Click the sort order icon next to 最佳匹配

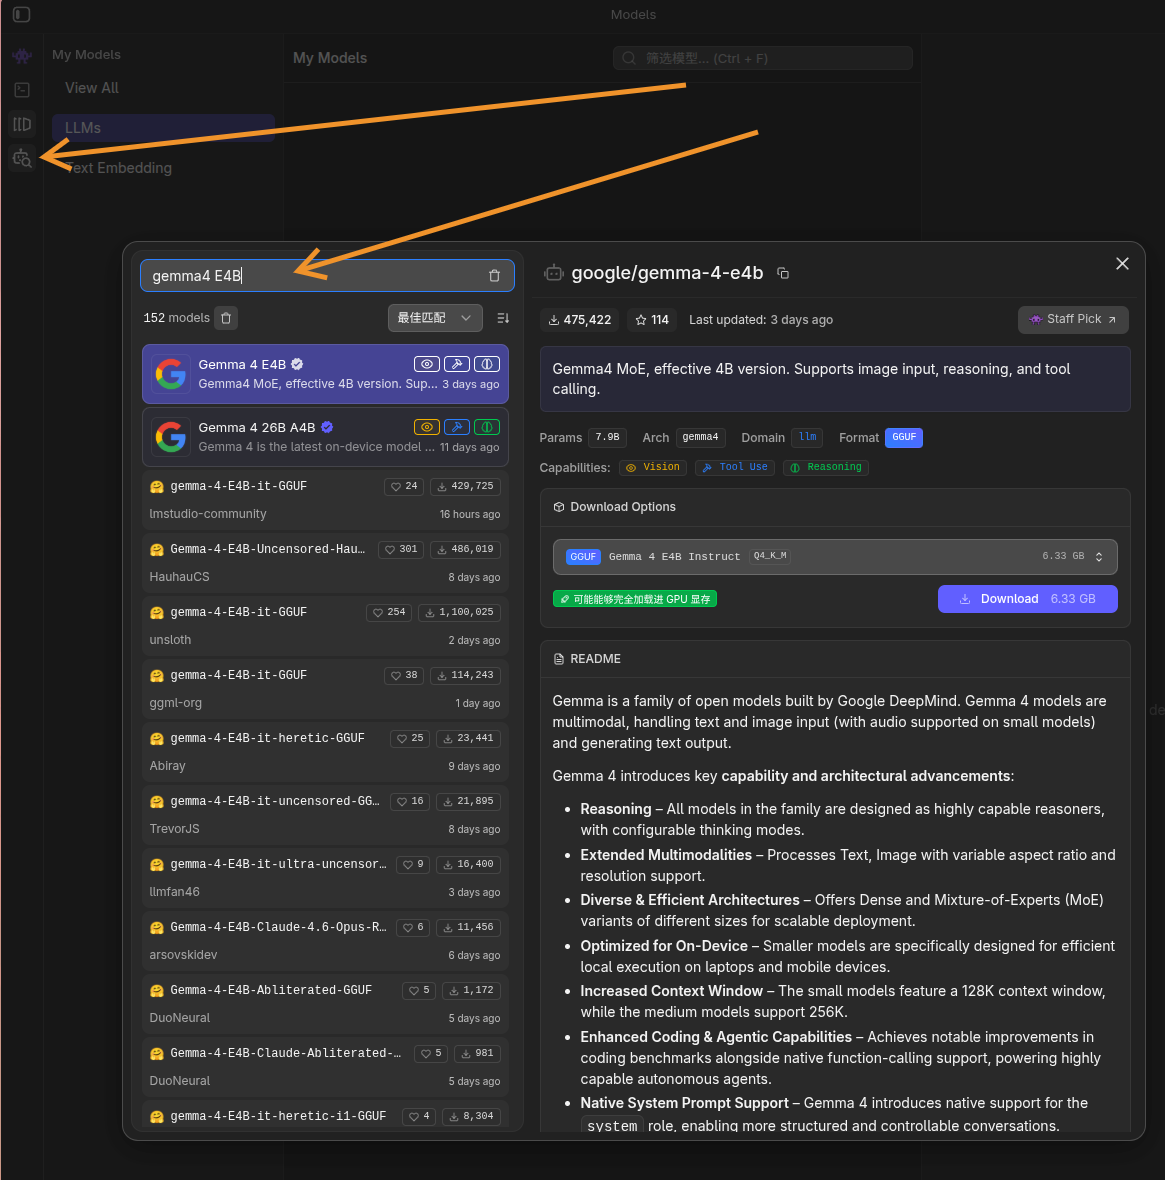coord(503,318)
